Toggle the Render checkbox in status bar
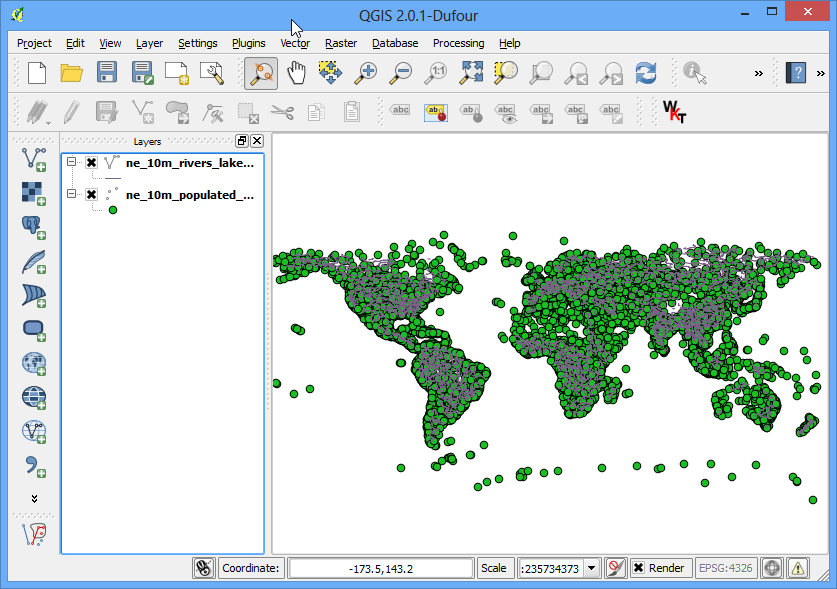This screenshot has height=589, width=837. [x=638, y=568]
